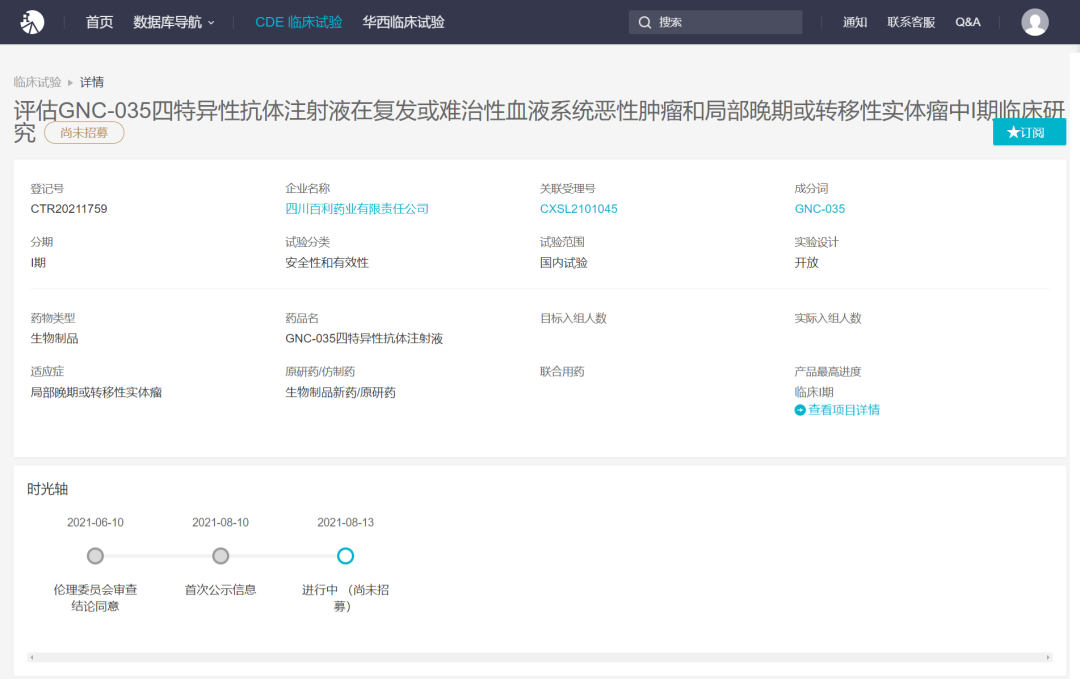Go back to 临床试验 breadcrumb
The height and width of the screenshot is (679, 1080).
point(37,82)
